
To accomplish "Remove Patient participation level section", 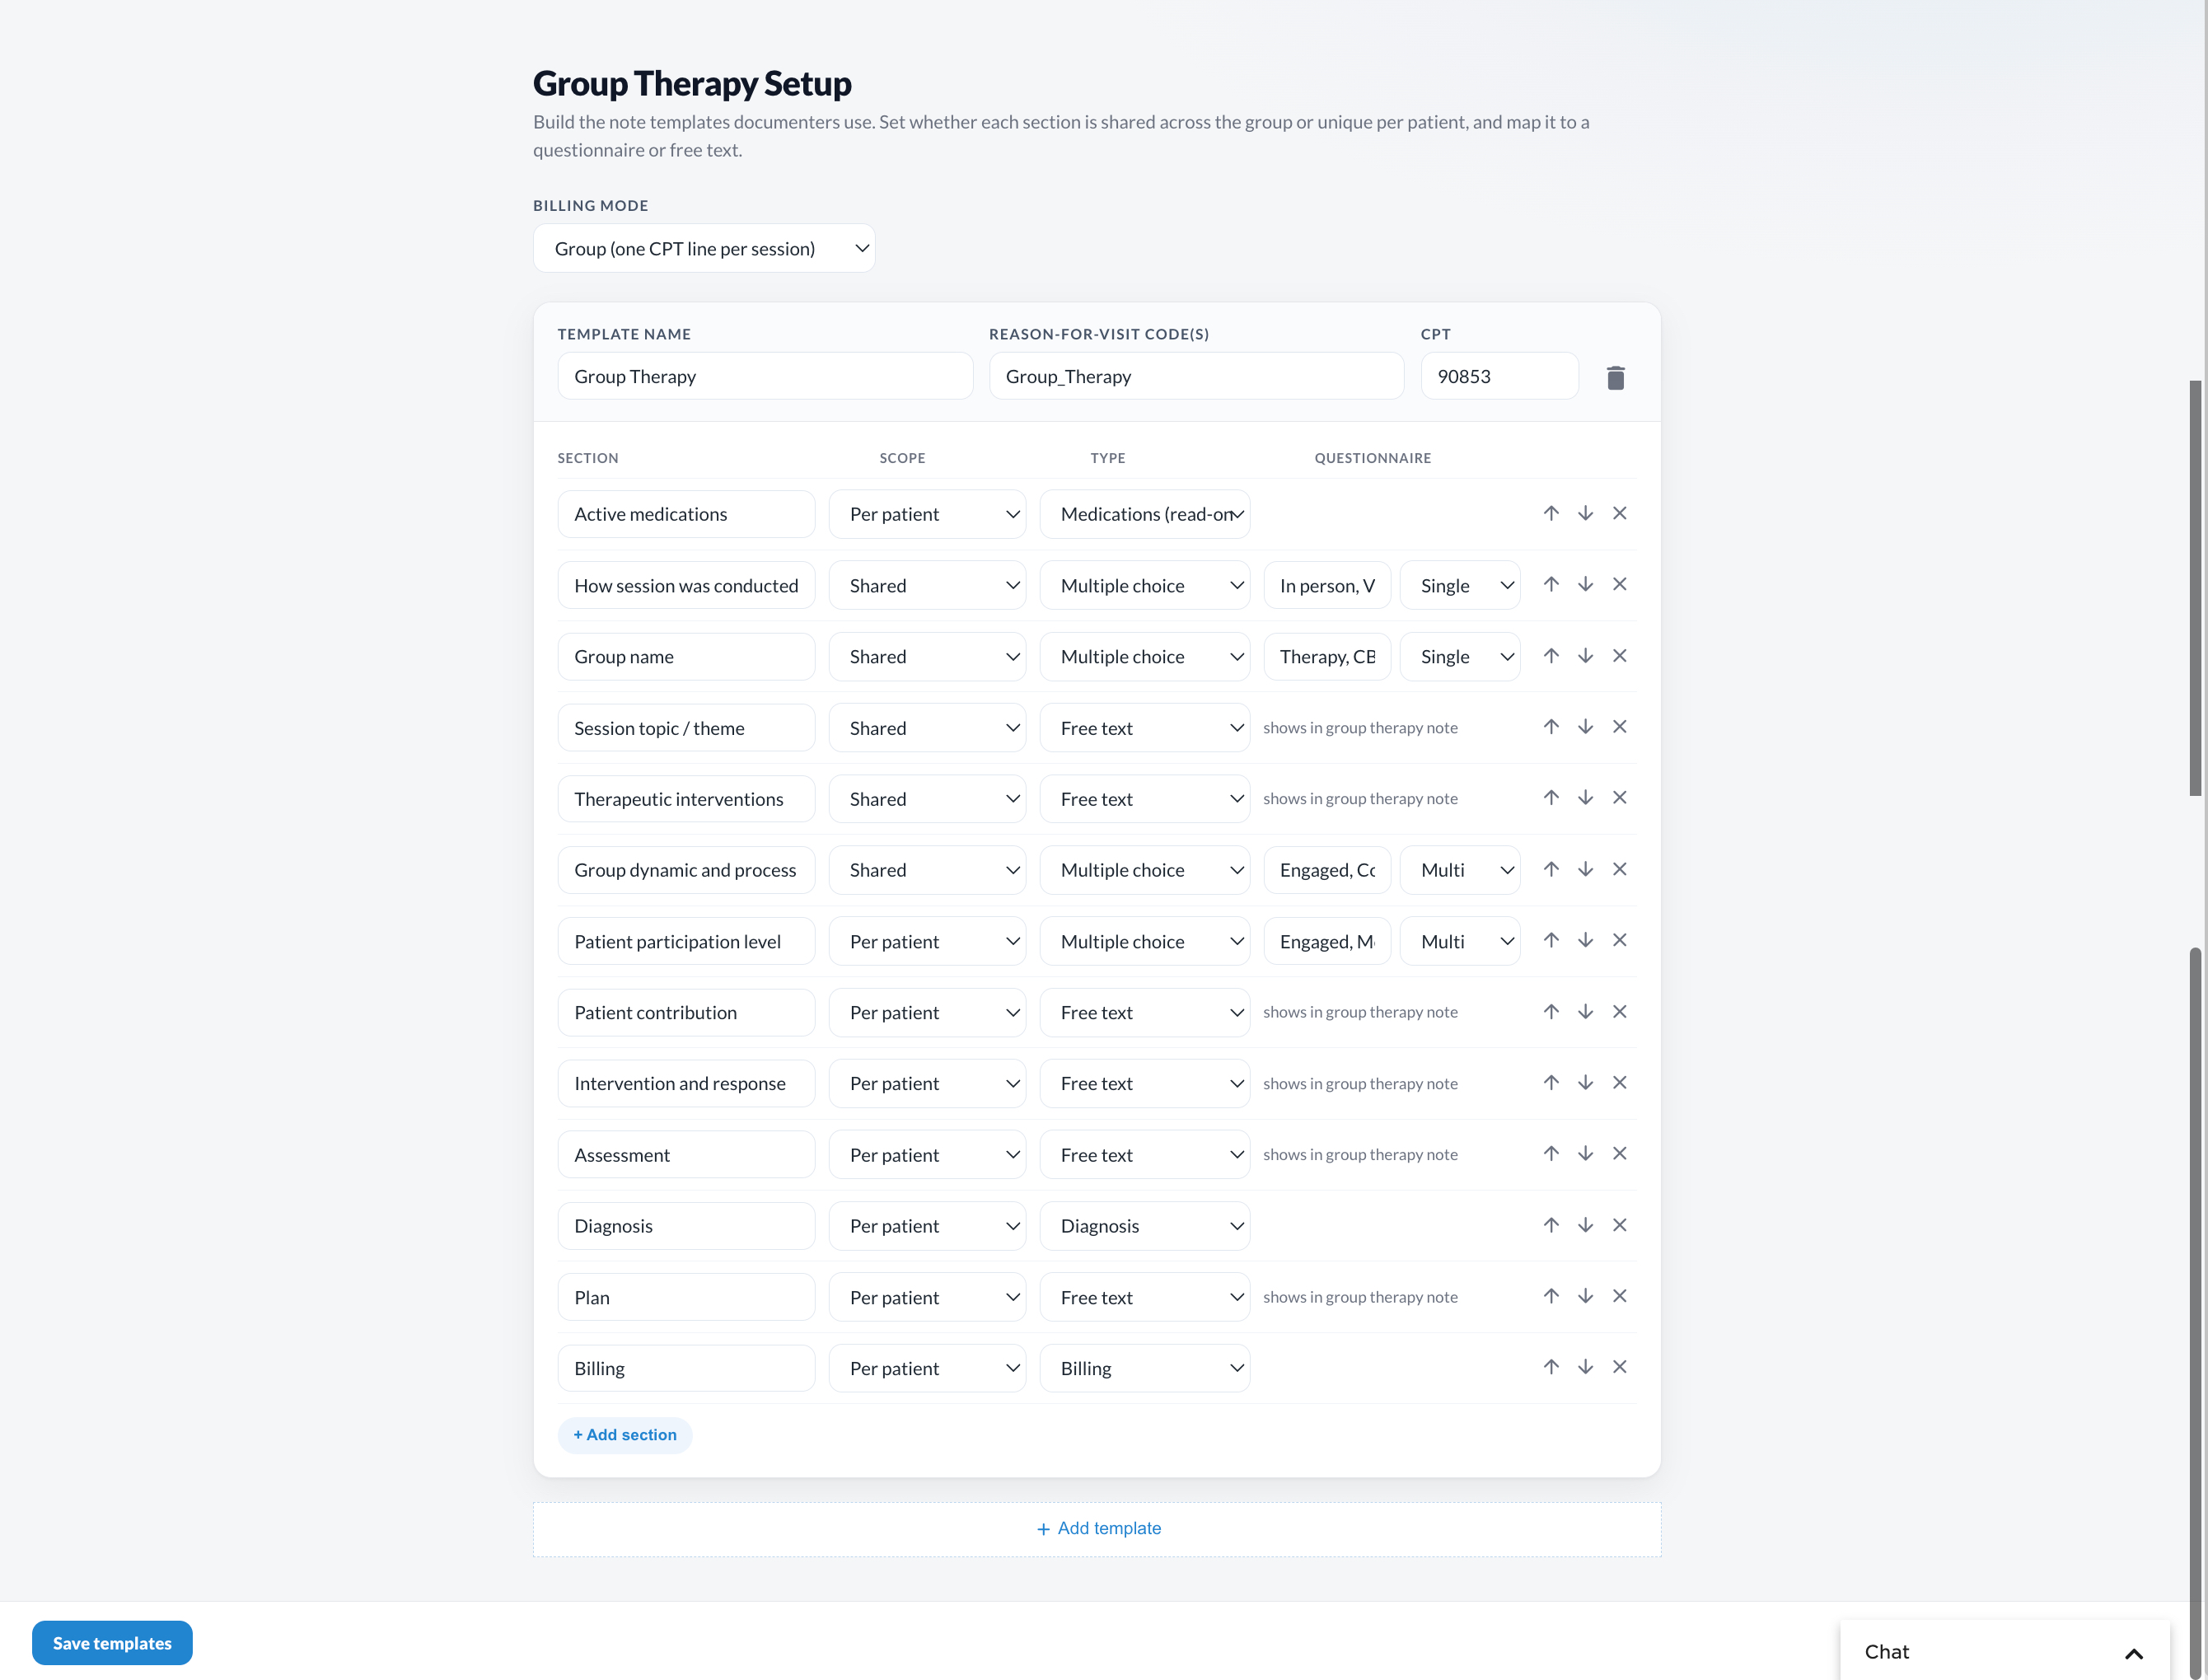I will coord(1620,941).
